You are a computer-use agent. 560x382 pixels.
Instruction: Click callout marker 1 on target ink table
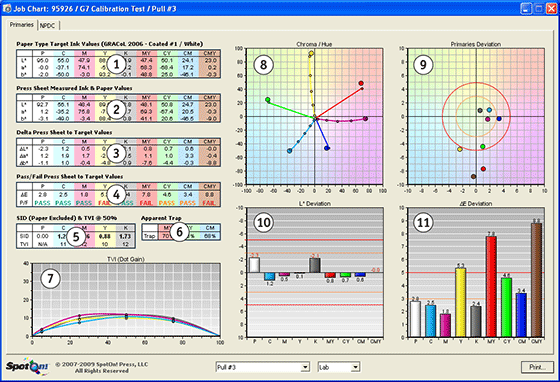click(116, 64)
